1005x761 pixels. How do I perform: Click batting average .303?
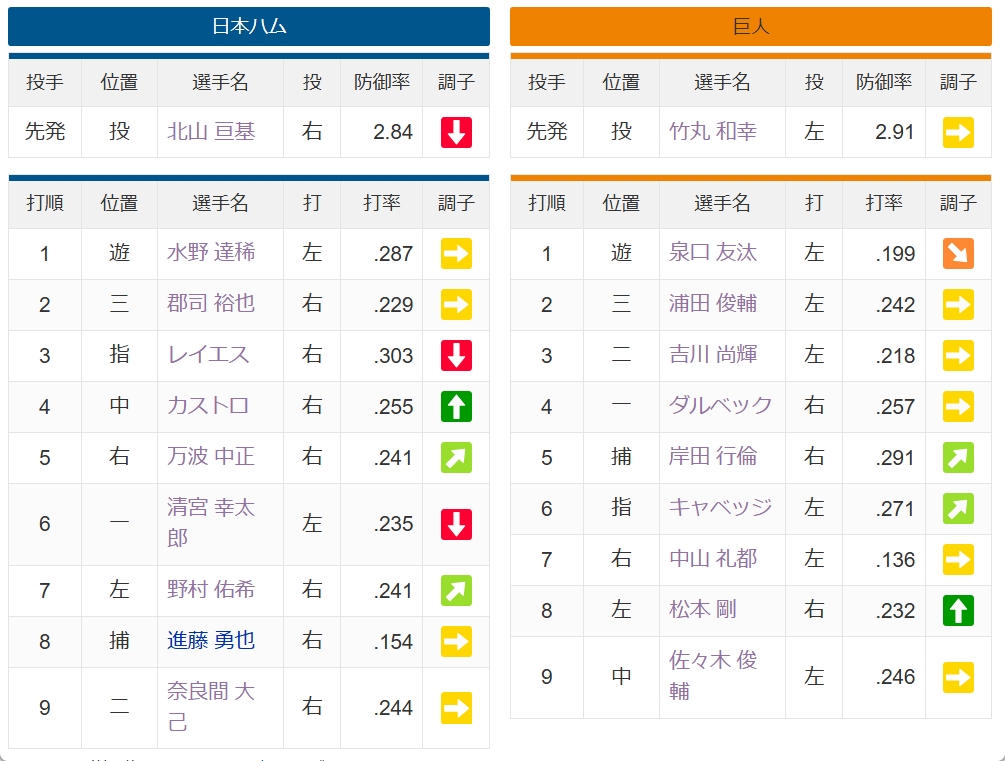point(394,356)
